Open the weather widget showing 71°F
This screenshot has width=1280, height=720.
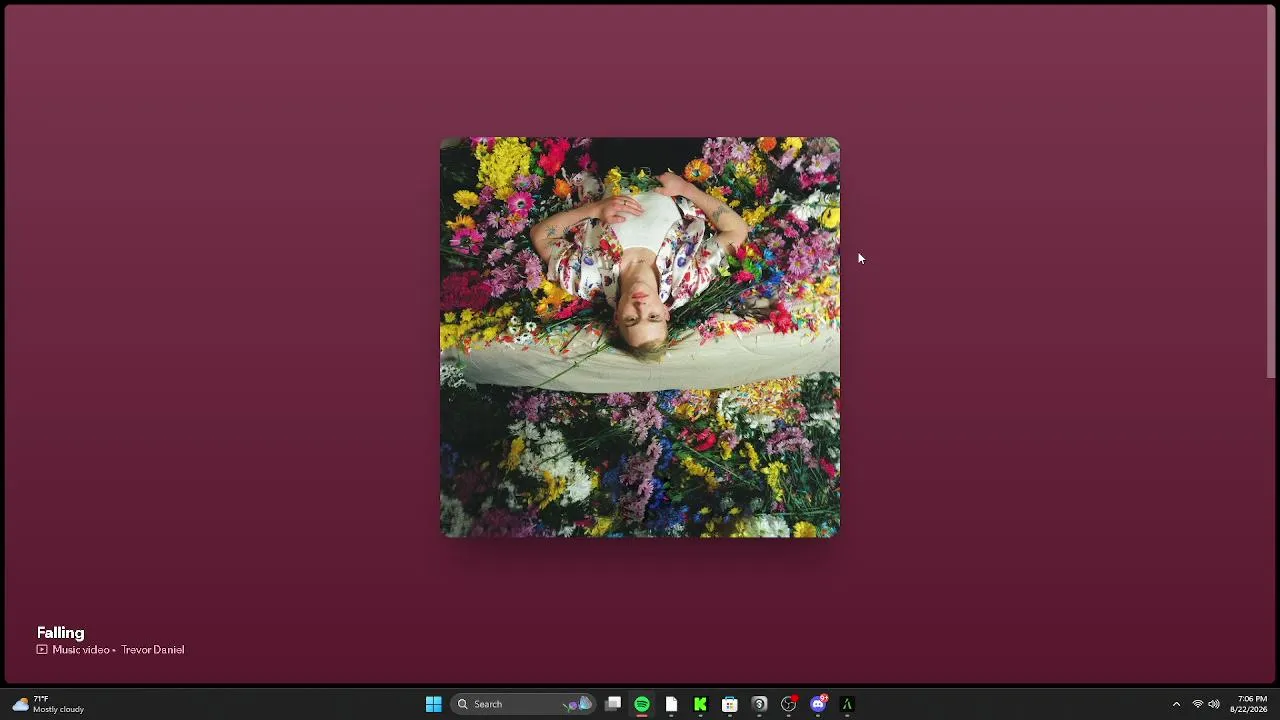tap(48, 704)
